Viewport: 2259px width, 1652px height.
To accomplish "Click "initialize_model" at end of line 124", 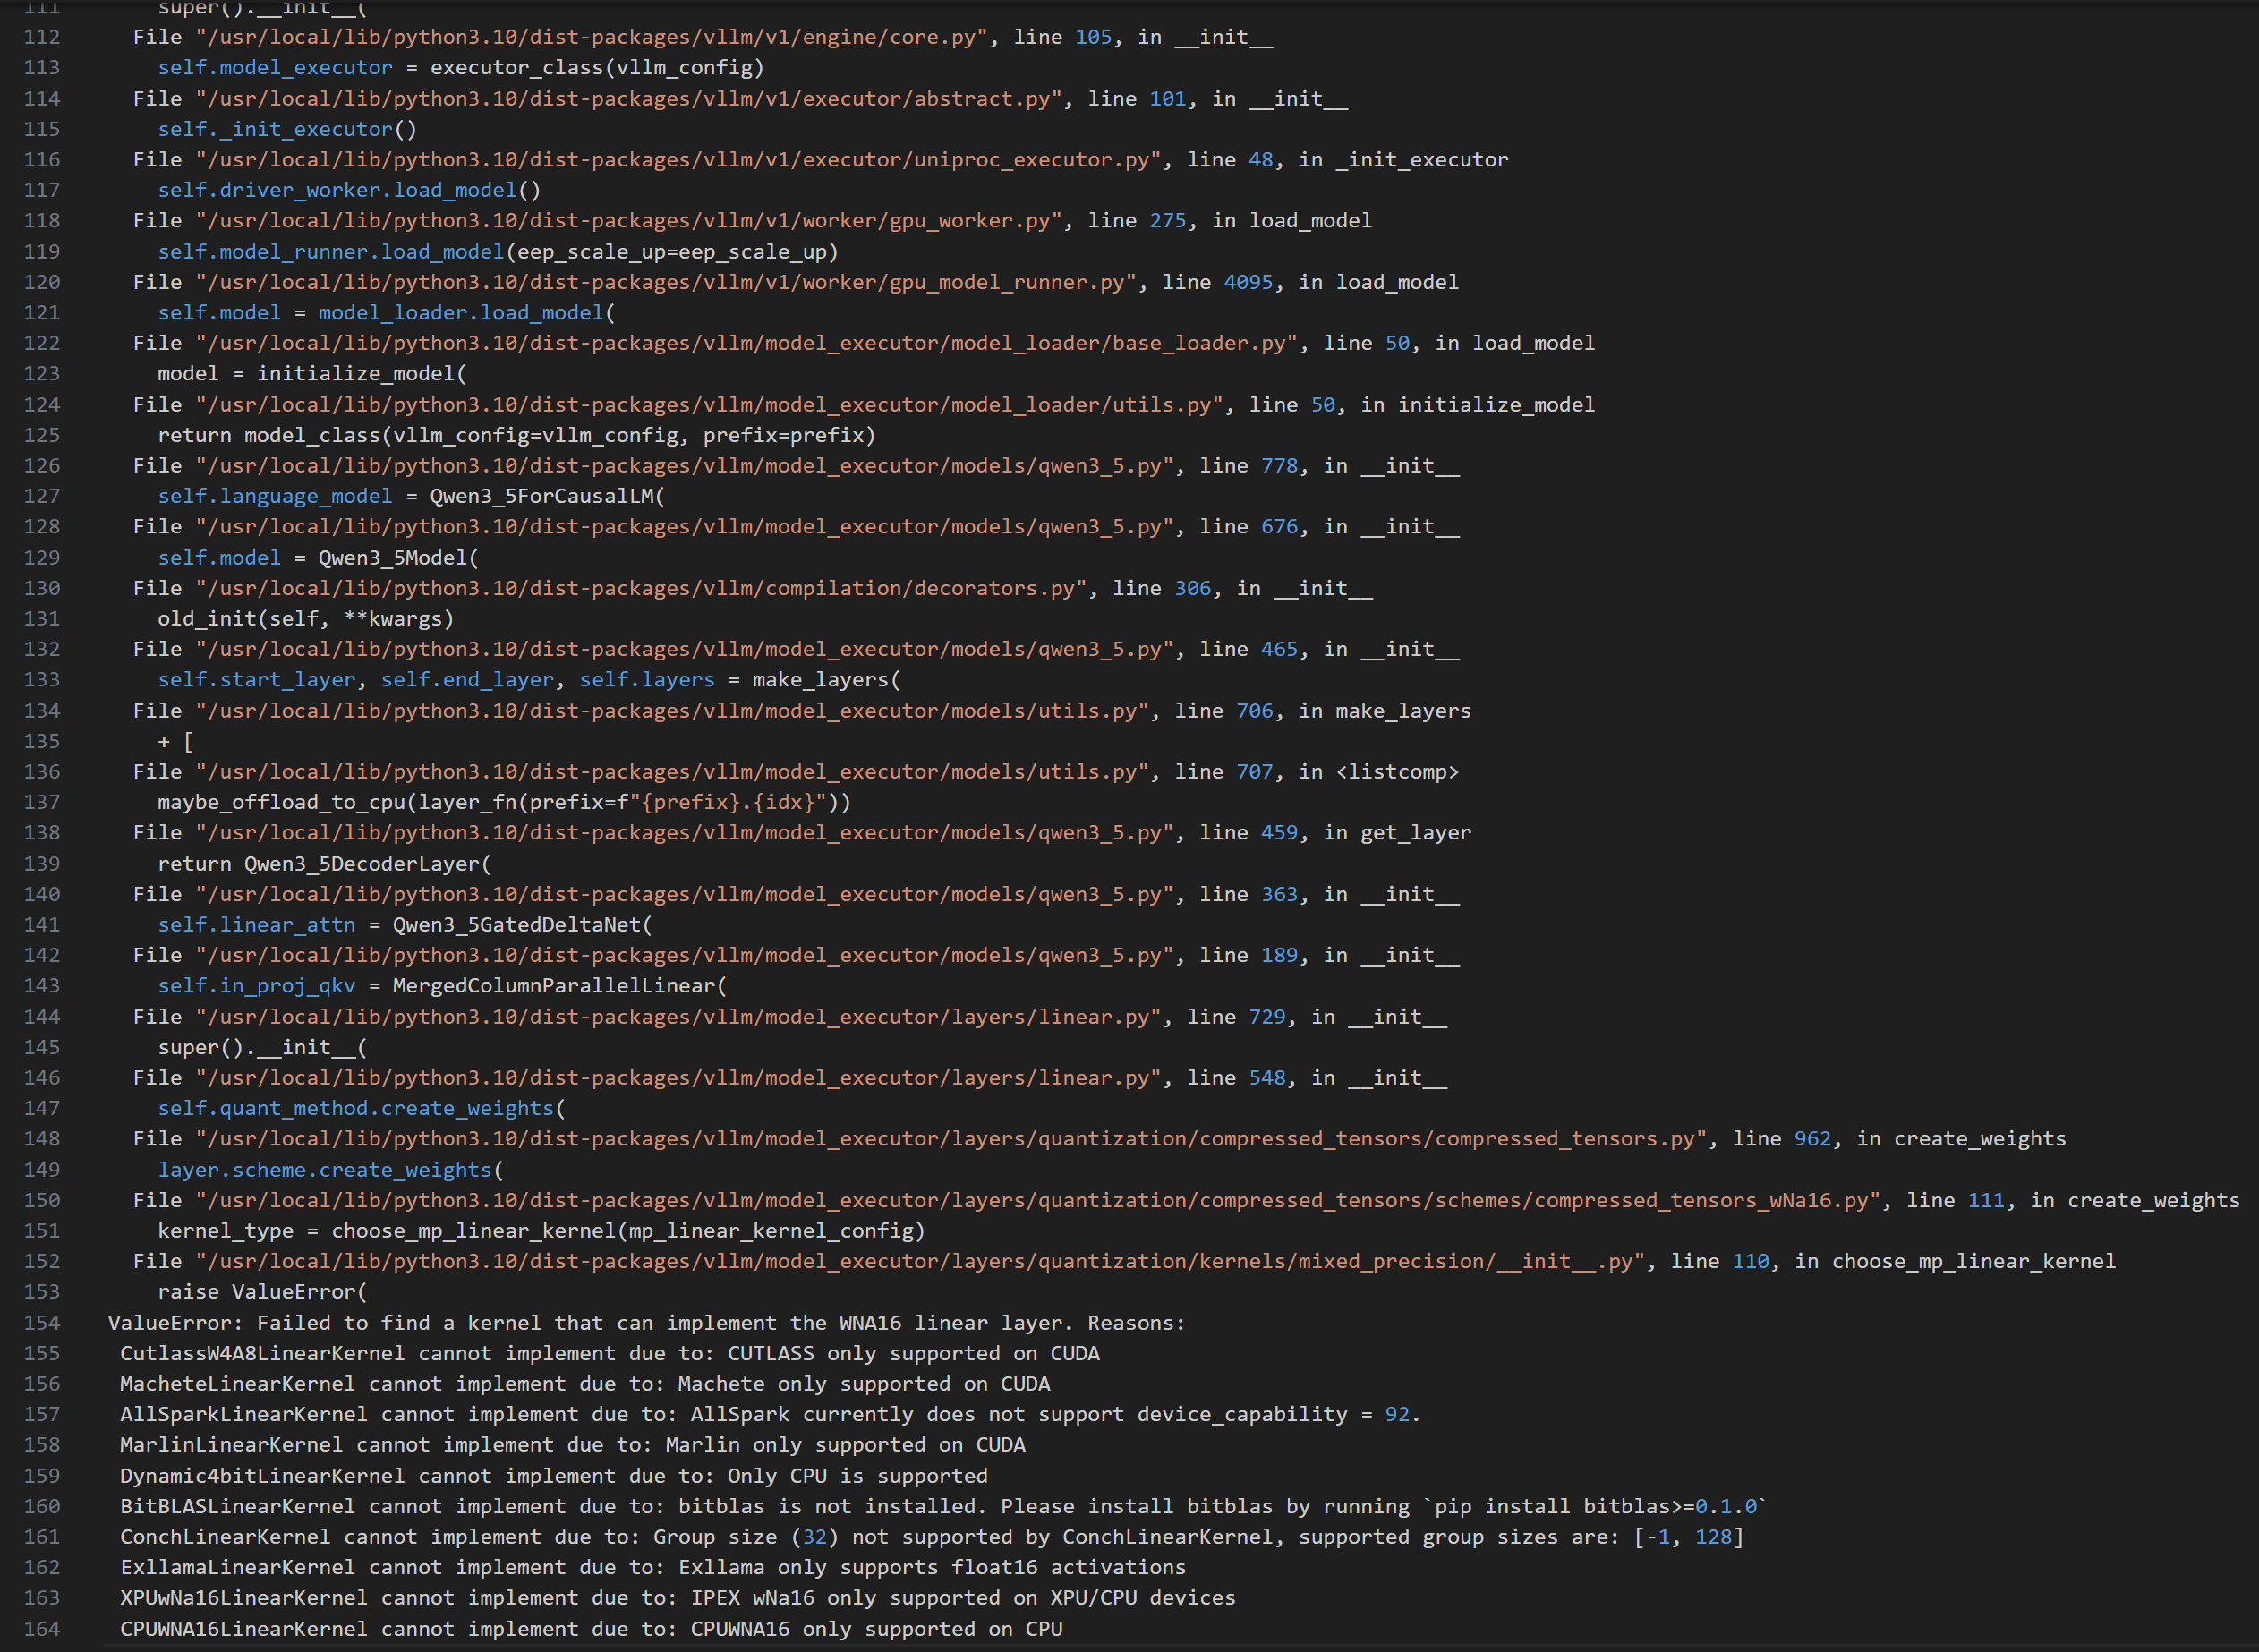I will 1496,405.
